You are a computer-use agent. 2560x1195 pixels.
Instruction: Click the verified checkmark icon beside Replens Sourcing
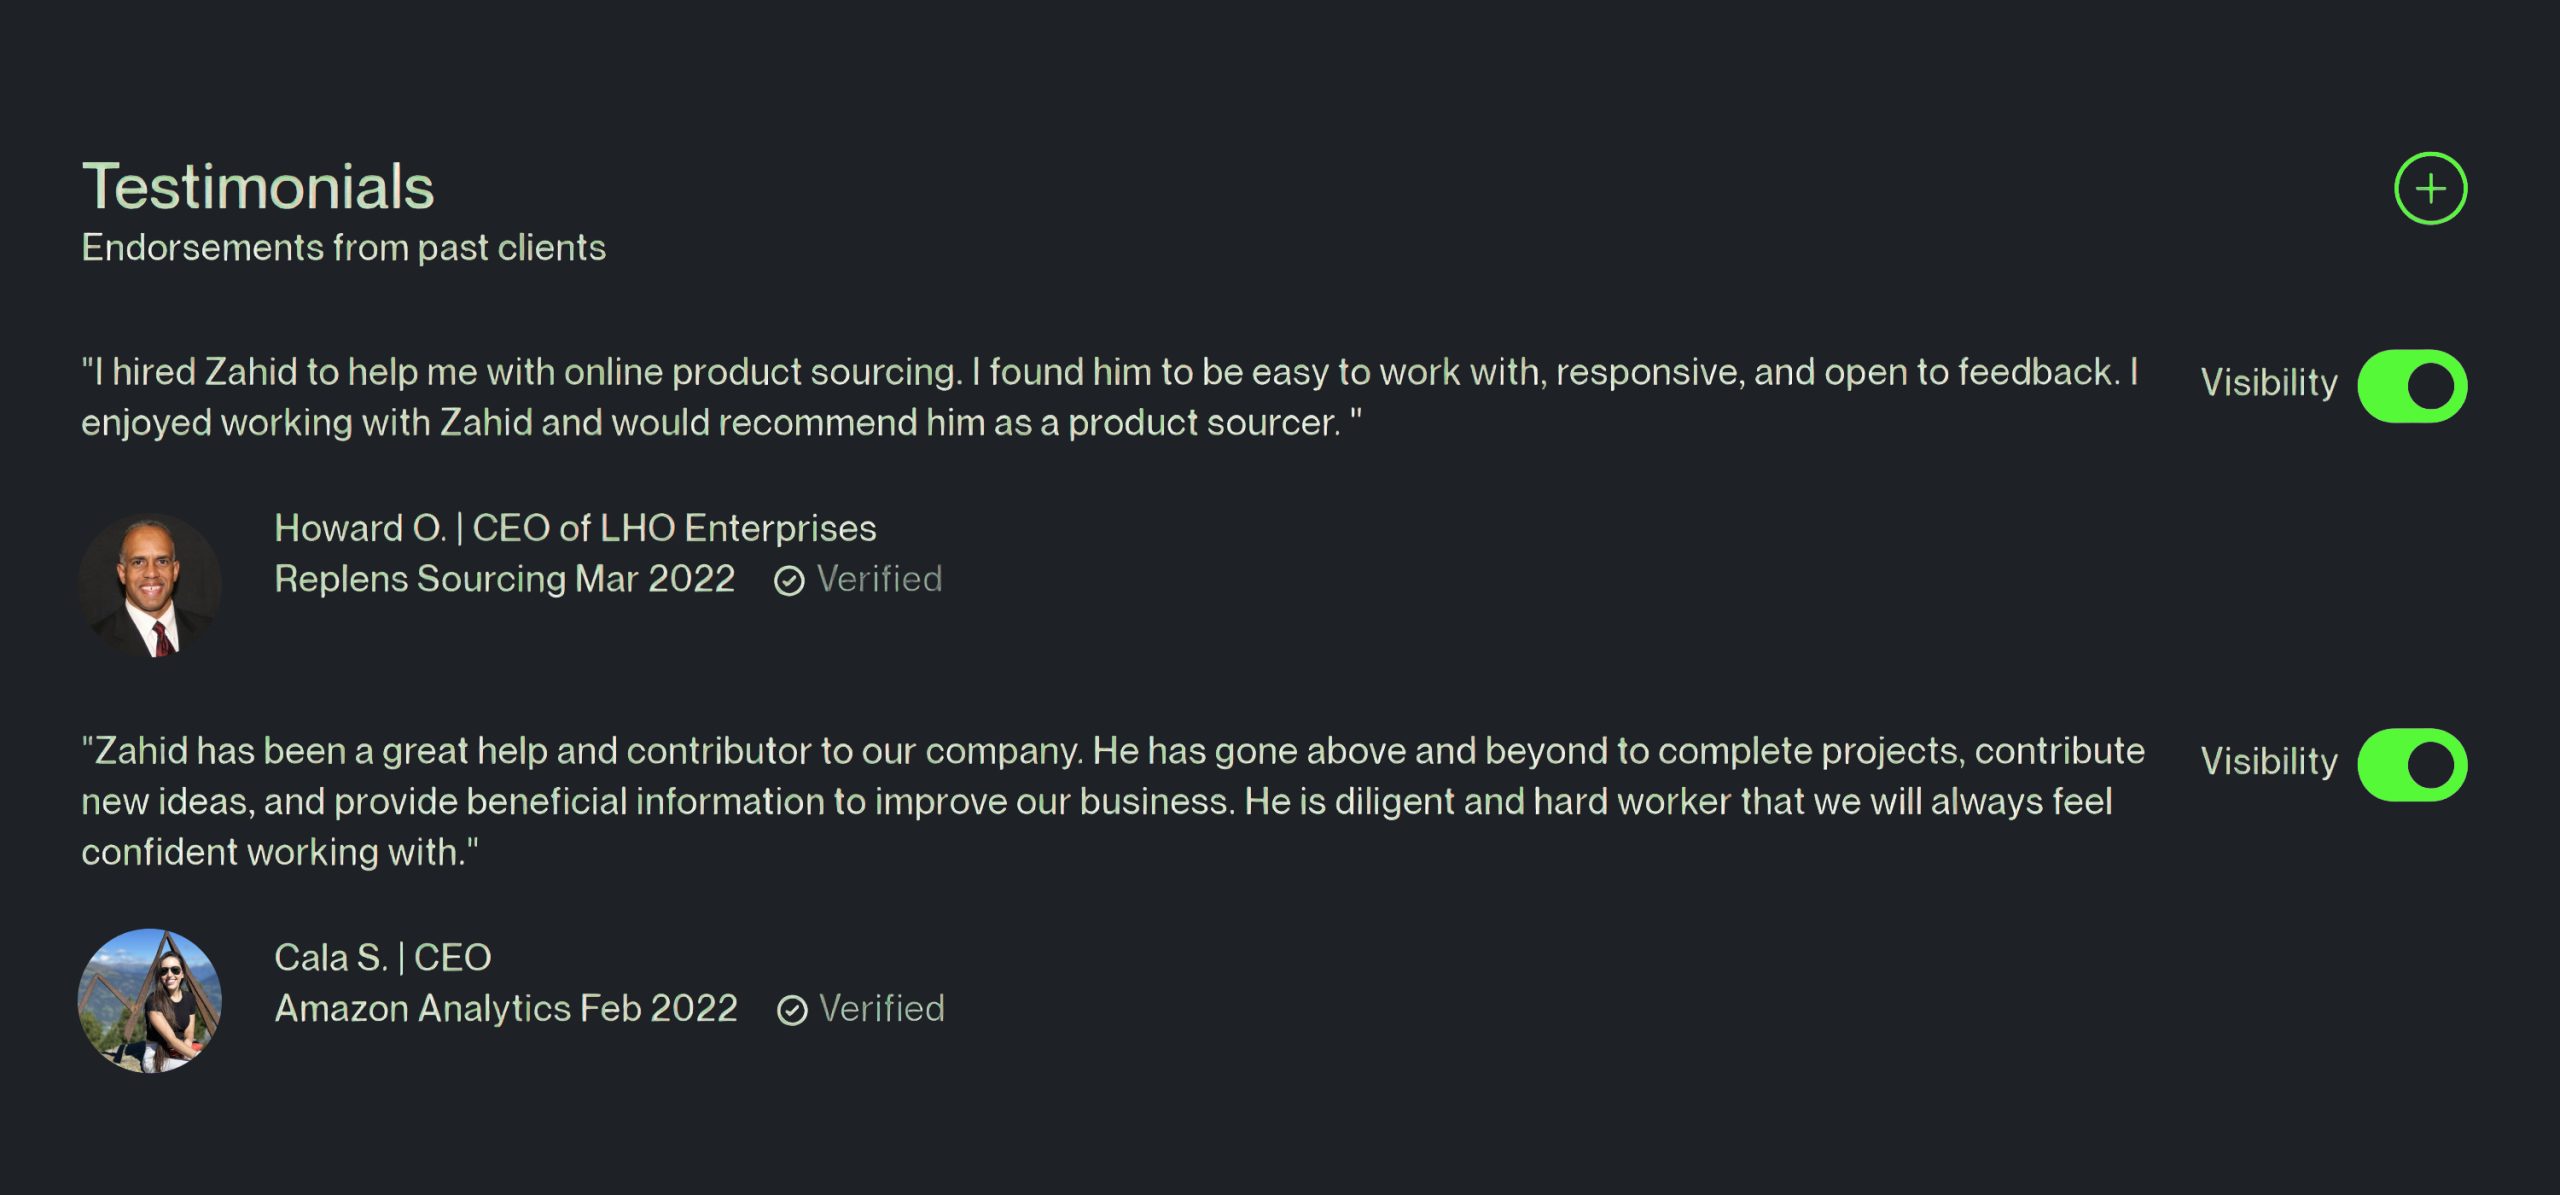[789, 581]
